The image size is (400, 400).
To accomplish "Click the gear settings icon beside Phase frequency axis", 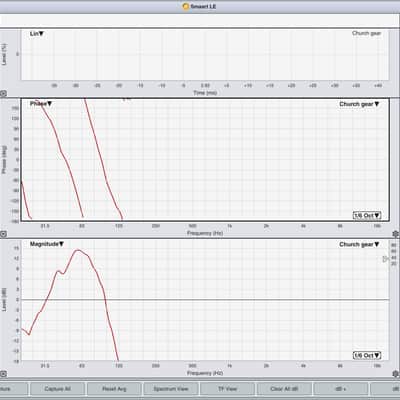I will coord(396,234).
